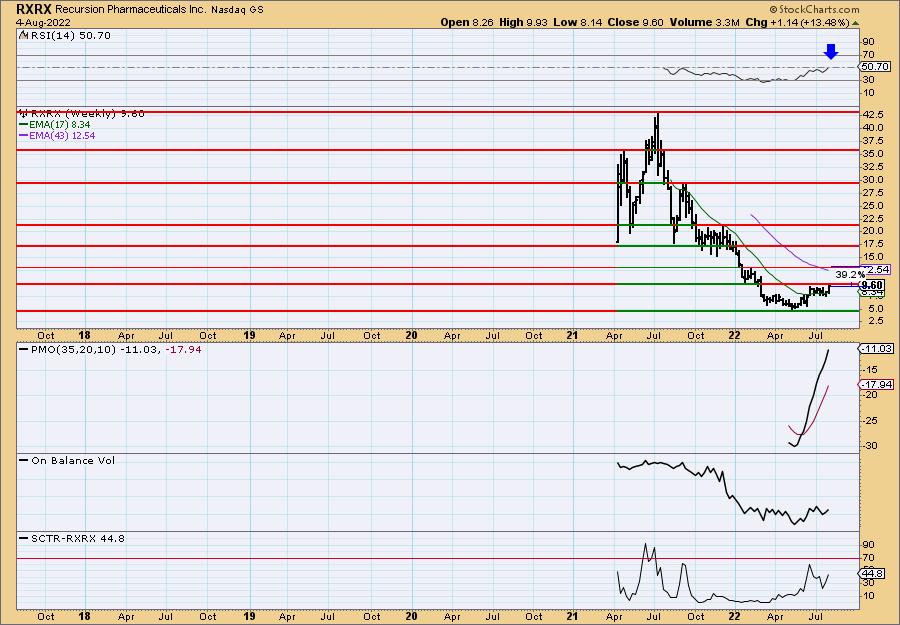
Task: Click the green up-triangle change indicator
Action: [855, 23]
